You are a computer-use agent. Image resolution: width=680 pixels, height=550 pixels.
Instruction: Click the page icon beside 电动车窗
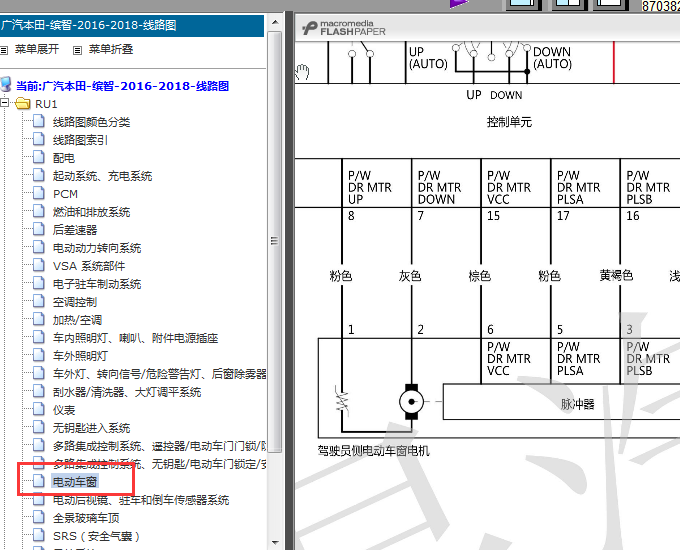click(x=39, y=481)
